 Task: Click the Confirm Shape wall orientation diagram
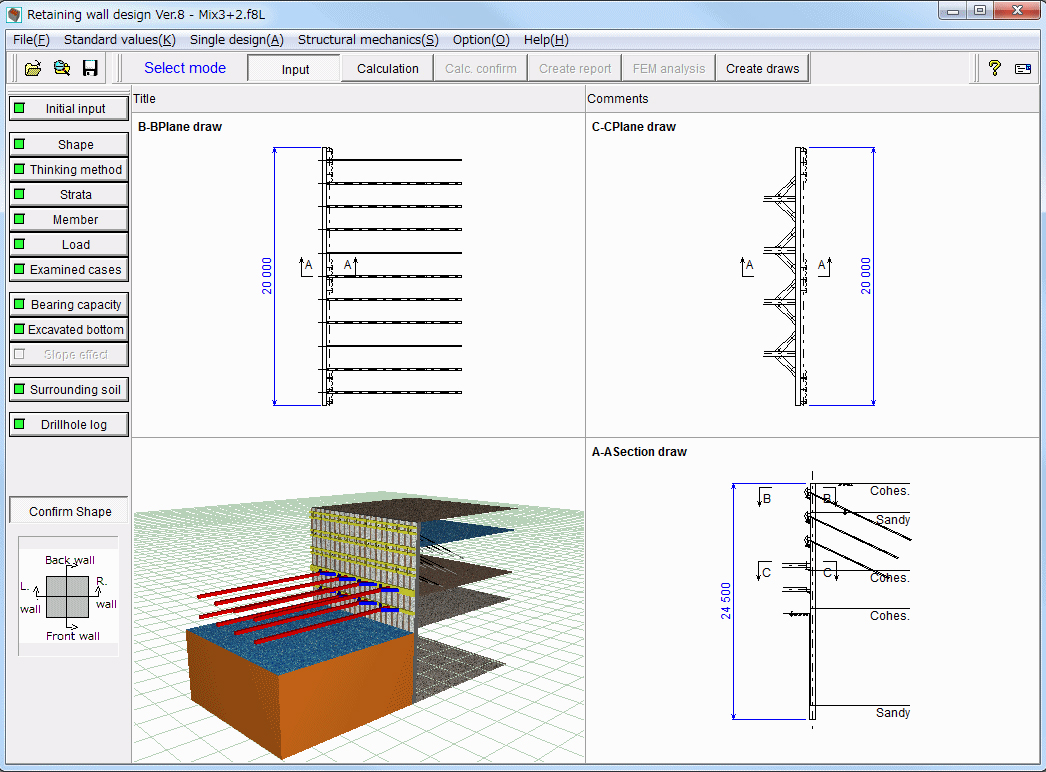point(69,597)
